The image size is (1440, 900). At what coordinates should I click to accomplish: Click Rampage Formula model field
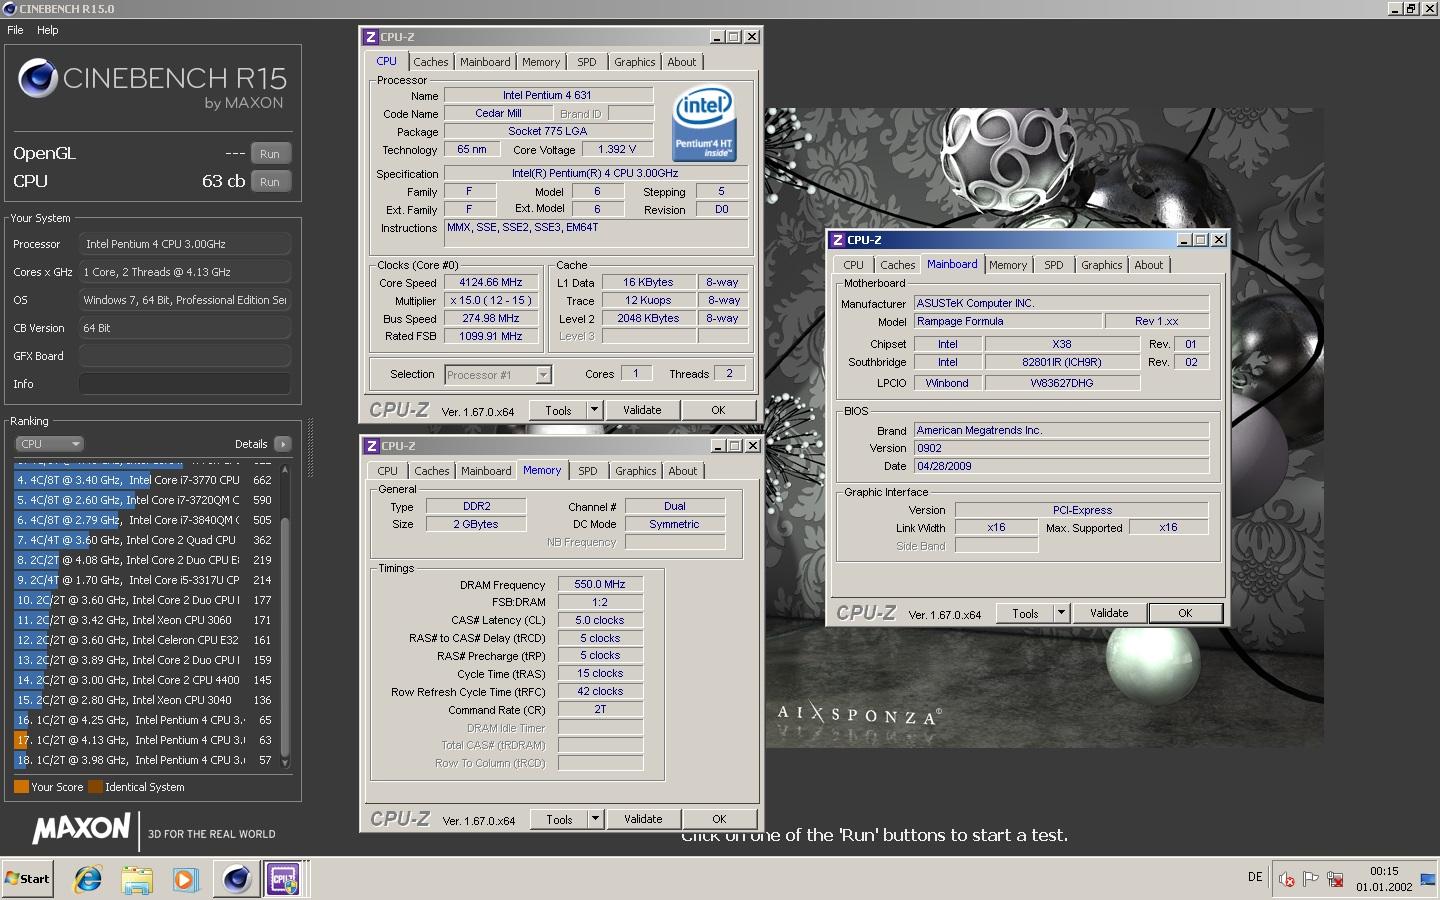click(x=1008, y=321)
